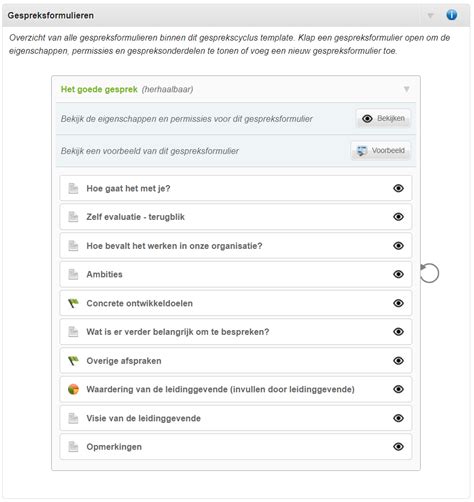Click the Voorbeeld button
The width and height of the screenshot is (474, 502).
[x=381, y=151]
